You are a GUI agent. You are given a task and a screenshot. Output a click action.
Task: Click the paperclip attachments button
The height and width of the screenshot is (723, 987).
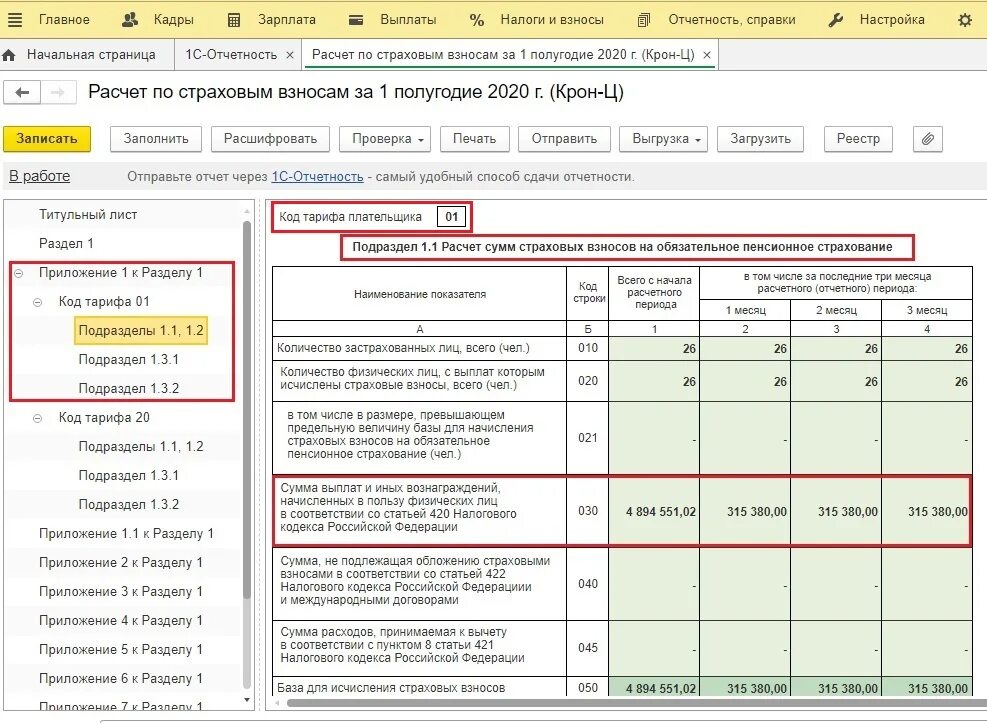tap(927, 139)
